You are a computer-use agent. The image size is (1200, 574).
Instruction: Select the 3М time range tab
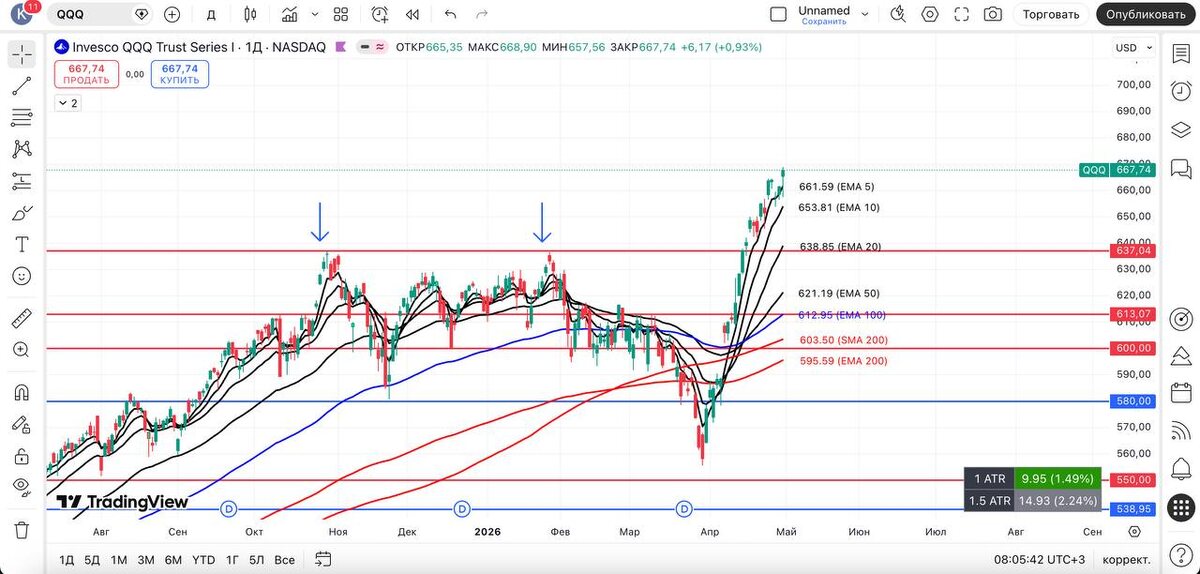point(146,559)
